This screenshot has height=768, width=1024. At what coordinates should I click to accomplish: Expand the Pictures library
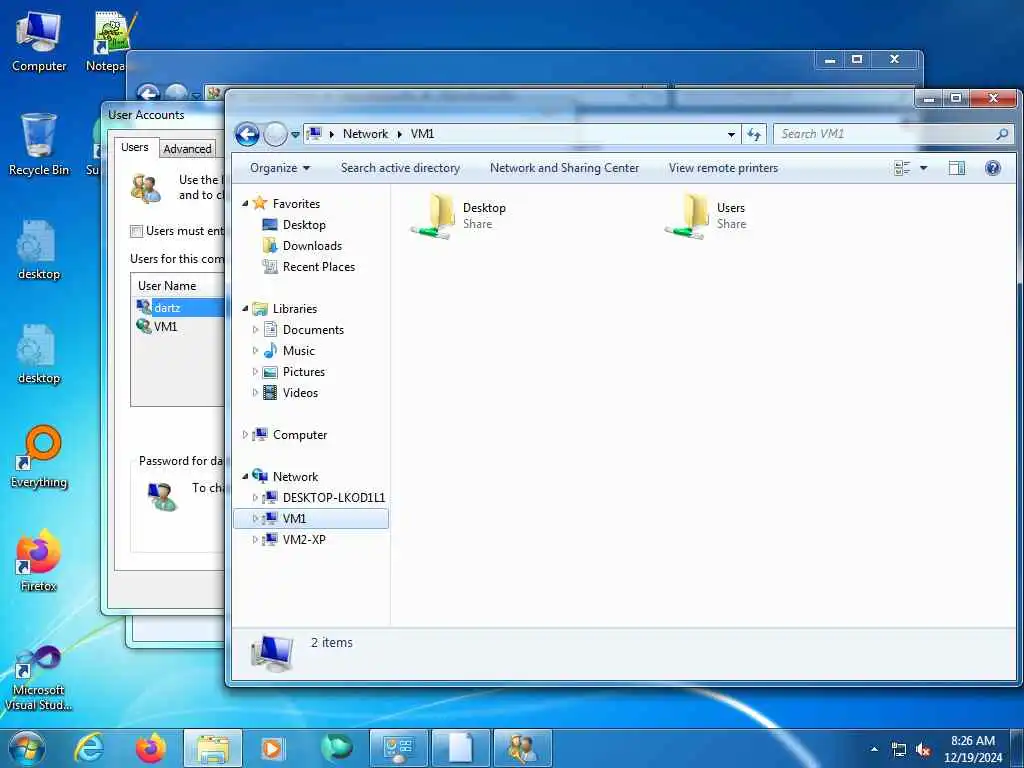pyautogui.click(x=255, y=372)
